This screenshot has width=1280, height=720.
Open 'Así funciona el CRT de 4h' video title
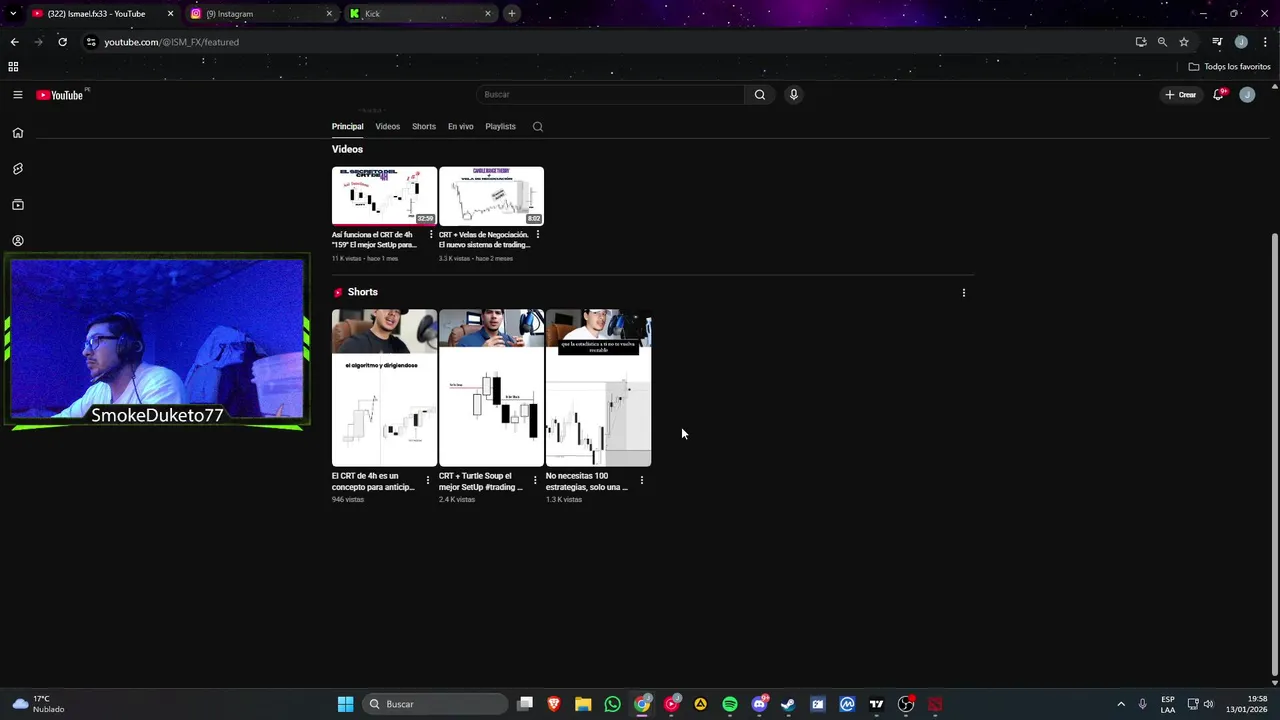(x=375, y=240)
